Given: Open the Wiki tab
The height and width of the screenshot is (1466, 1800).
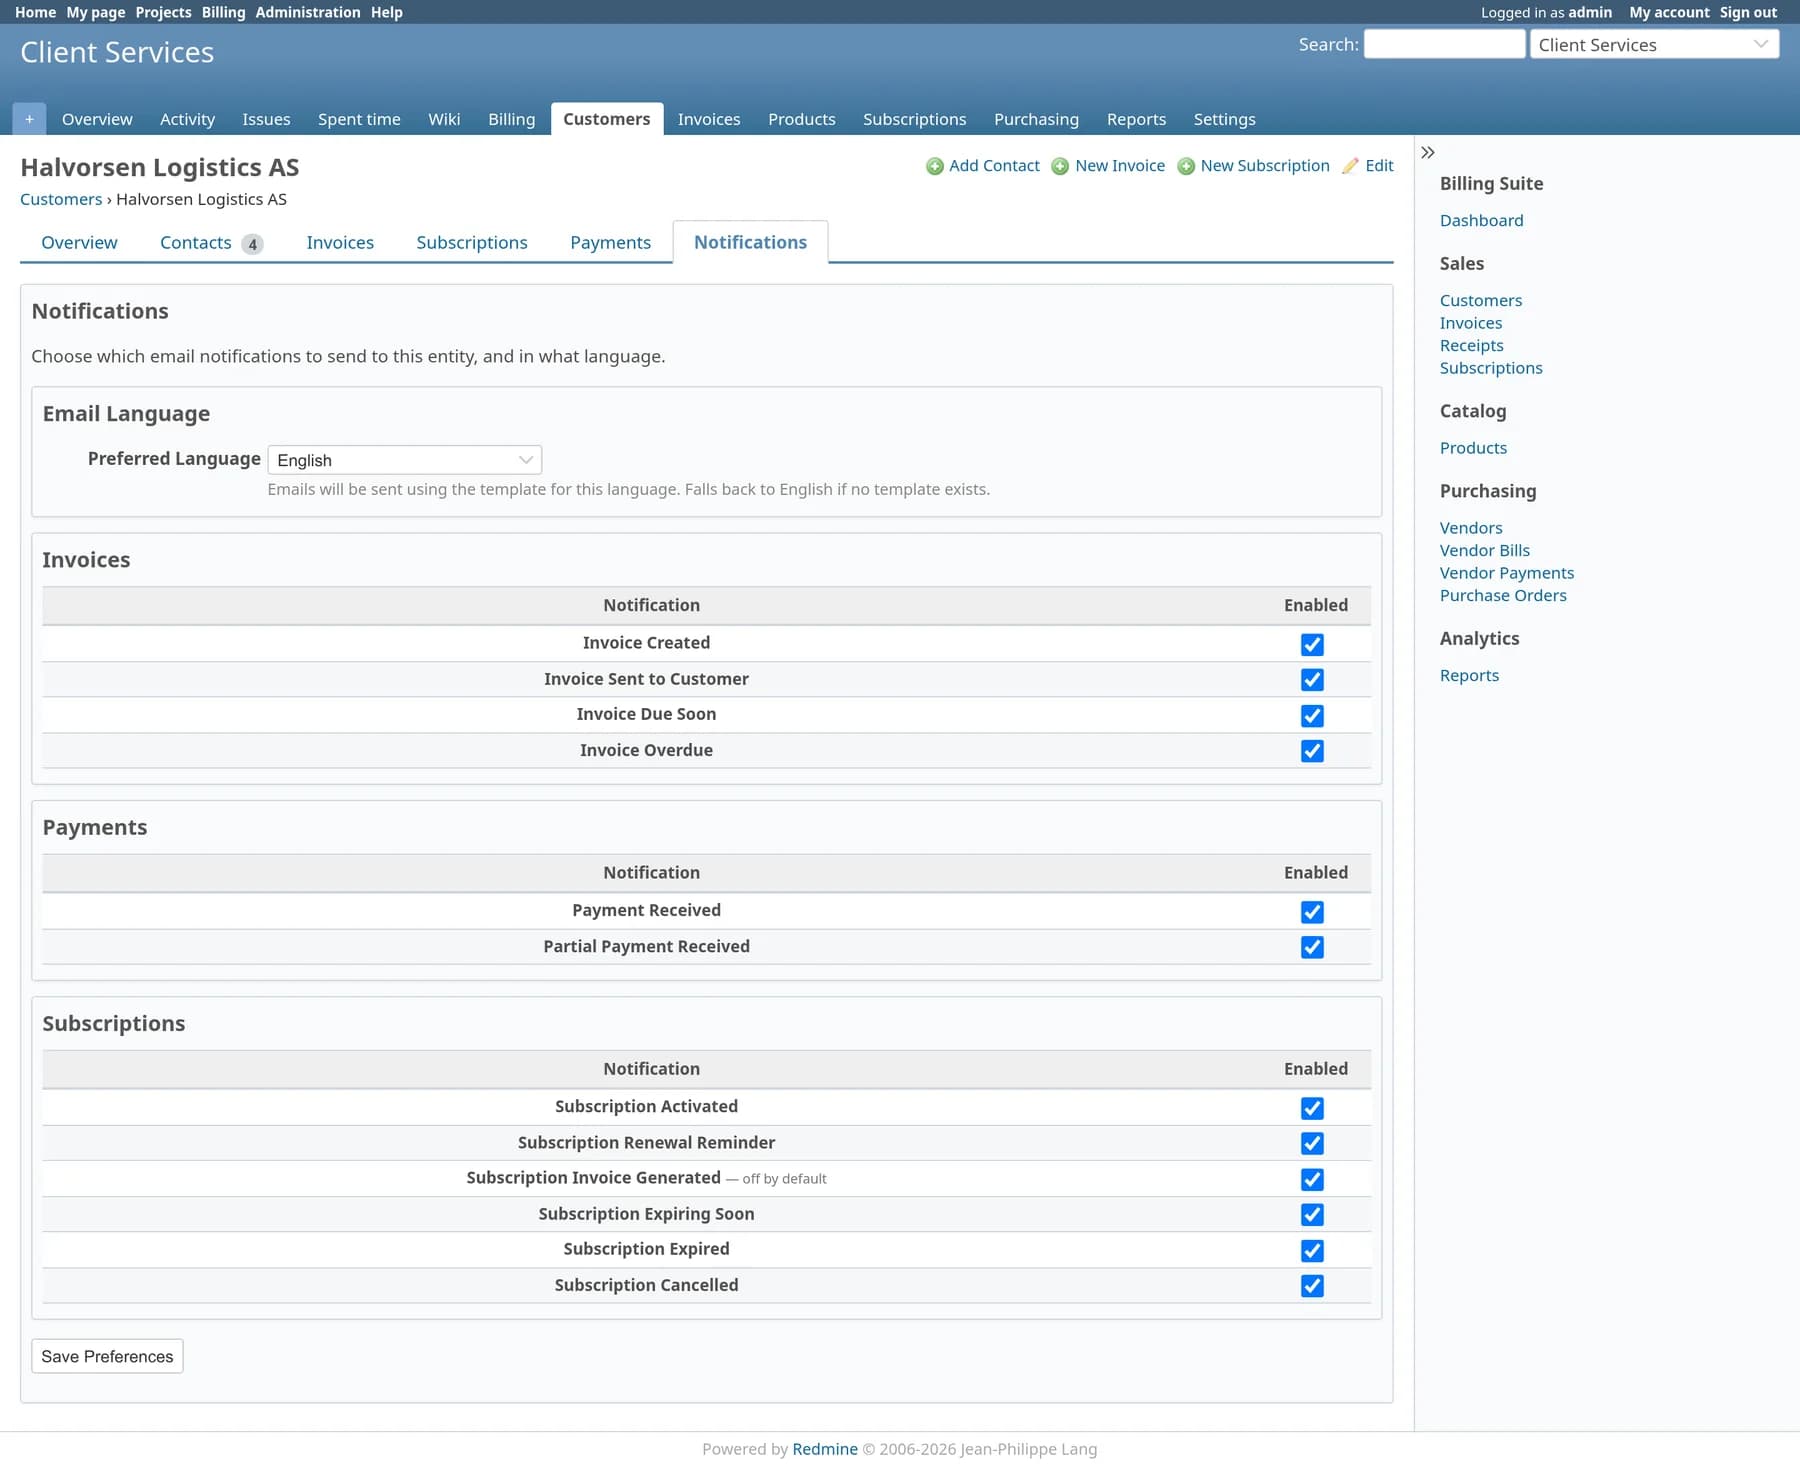Looking at the screenshot, I should click(x=444, y=119).
